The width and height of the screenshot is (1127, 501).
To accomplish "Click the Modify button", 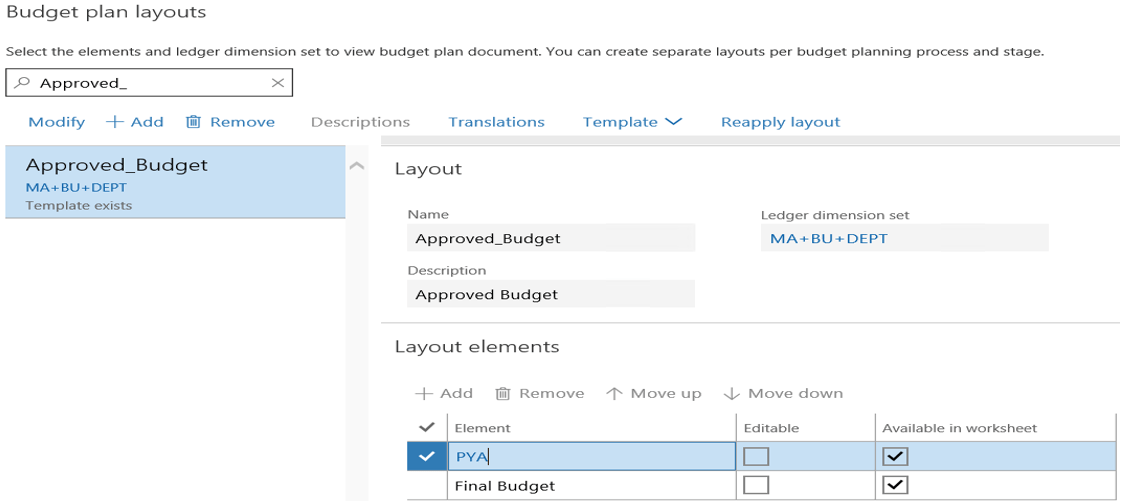I will click(x=56, y=122).
